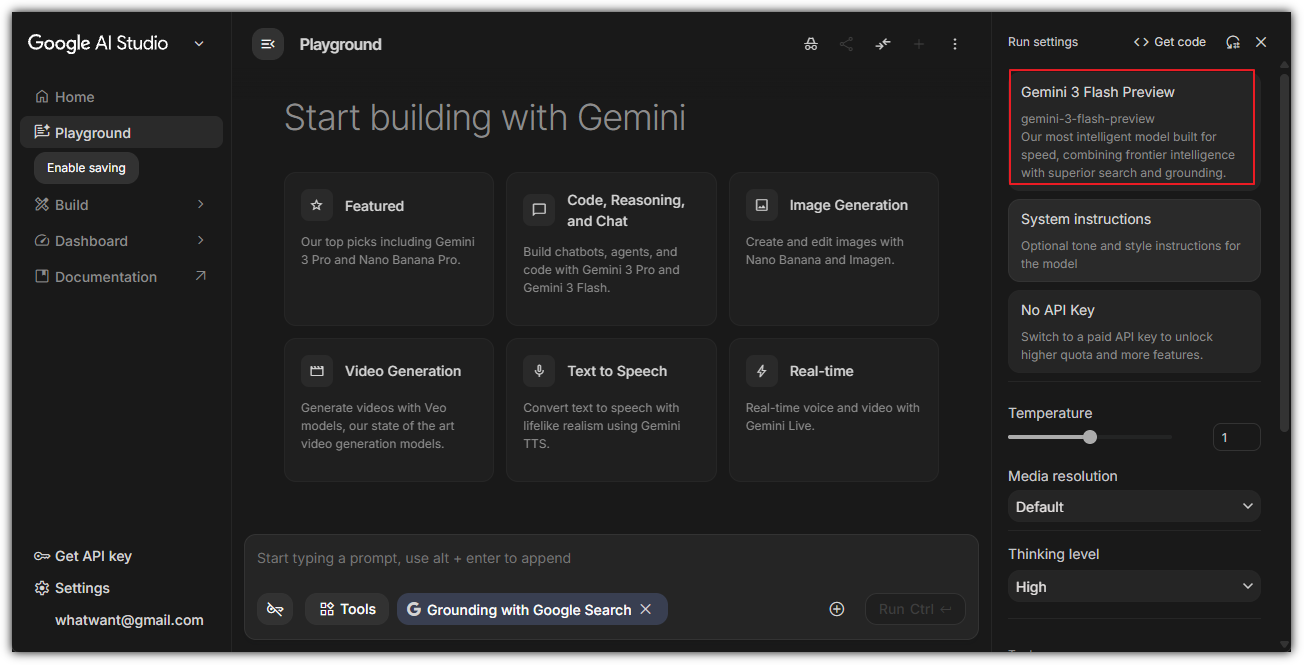Select Playground in the sidebar

121,132
